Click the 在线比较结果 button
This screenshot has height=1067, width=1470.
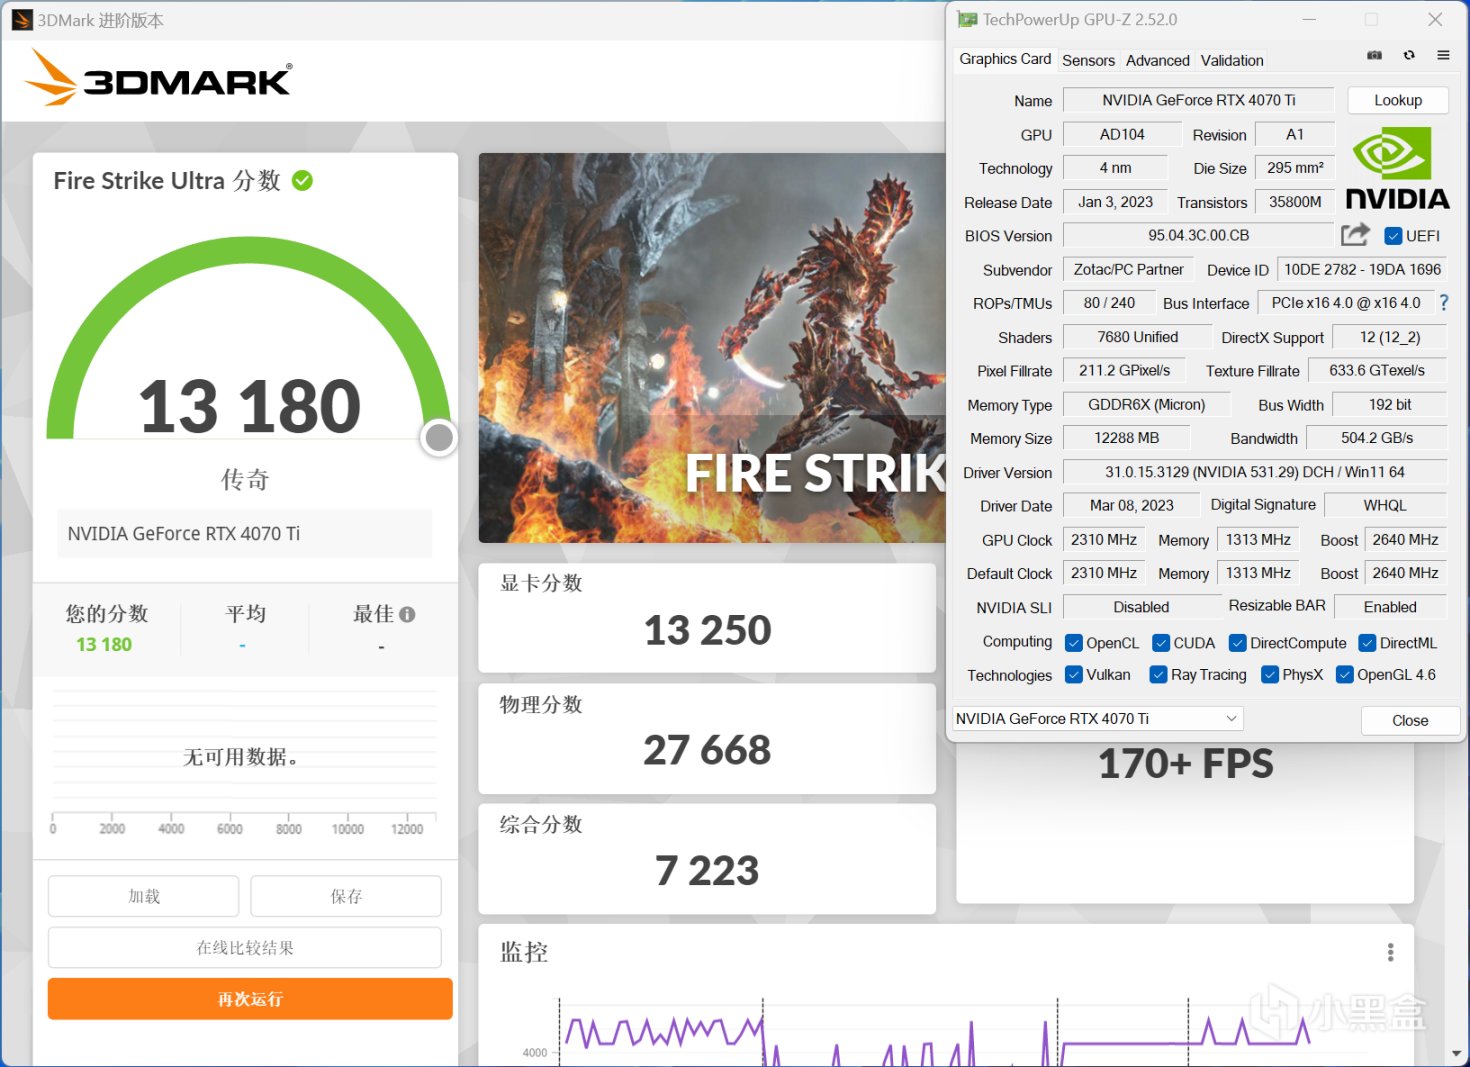pos(245,947)
